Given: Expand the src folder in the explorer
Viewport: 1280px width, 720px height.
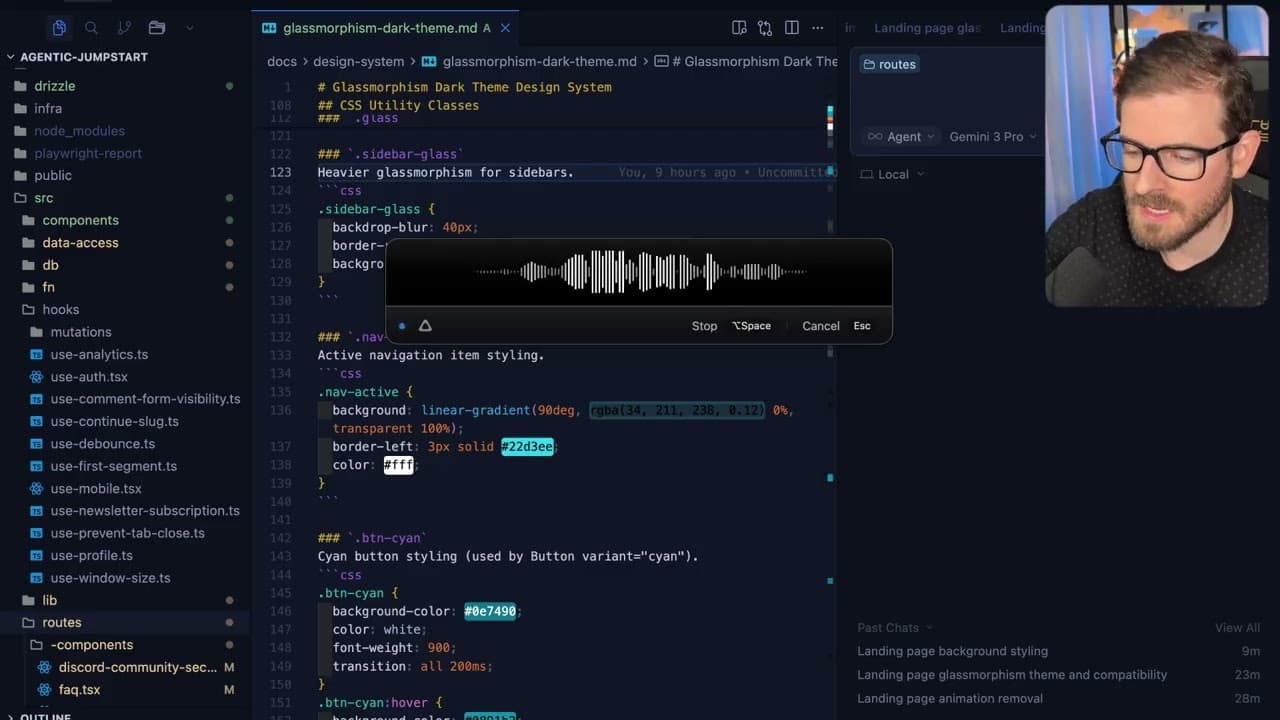Looking at the screenshot, I should 42,197.
